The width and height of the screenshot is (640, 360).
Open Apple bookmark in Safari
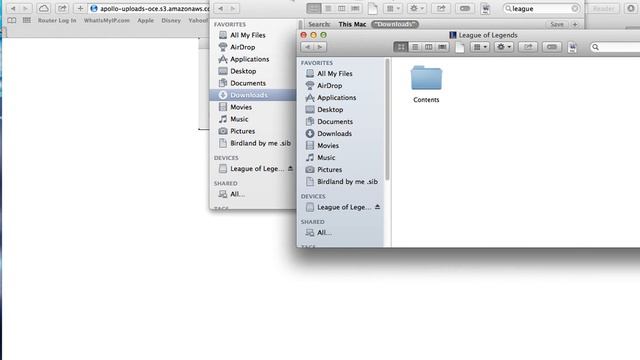tap(145, 20)
